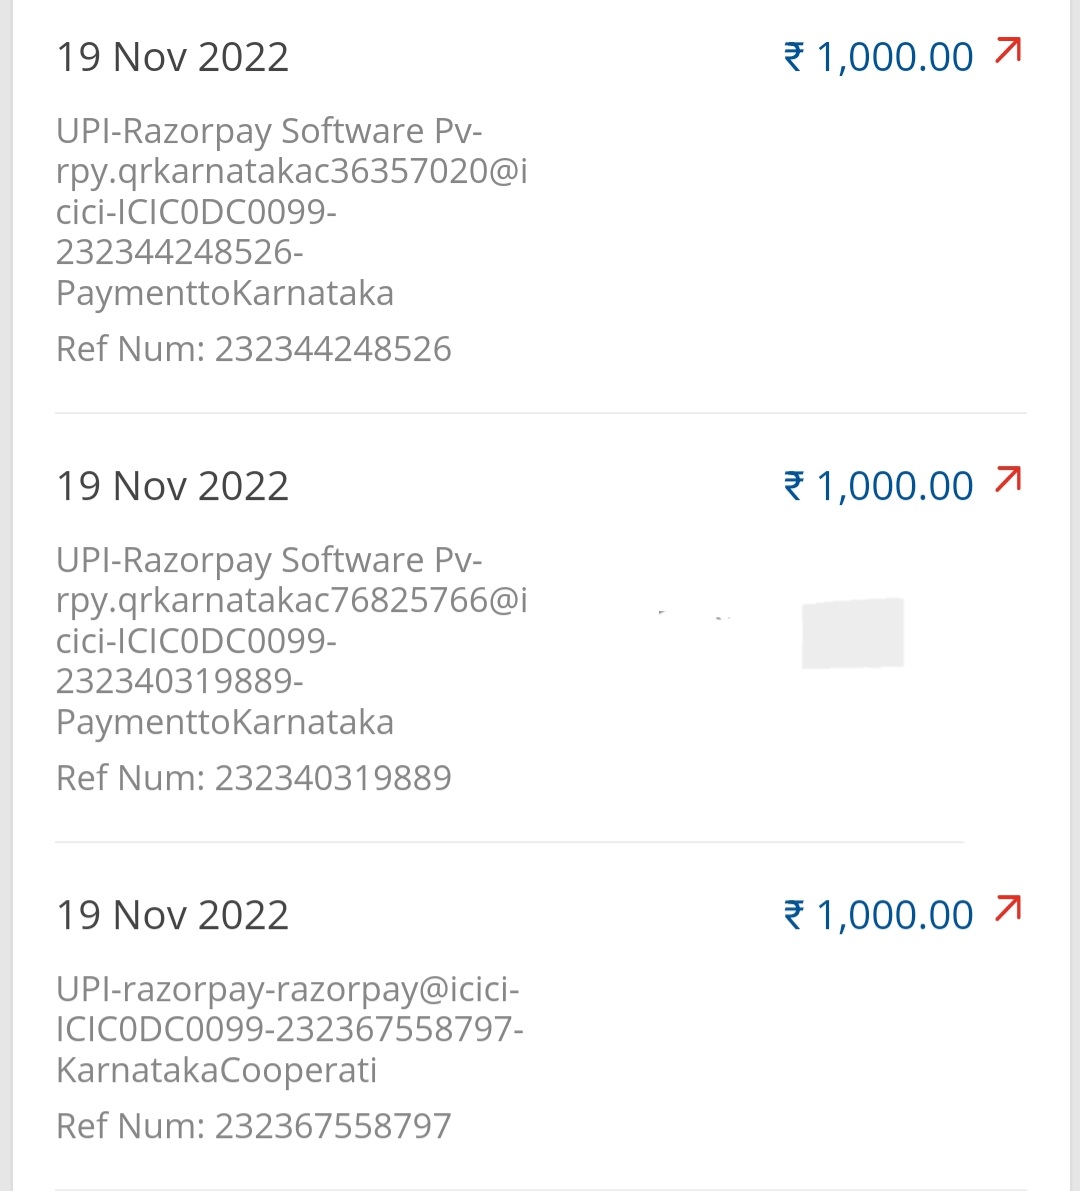Viewport: 1080px width, 1191px height.
Task: Tap the rupee symbol of the first transaction
Action: pos(794,57)
